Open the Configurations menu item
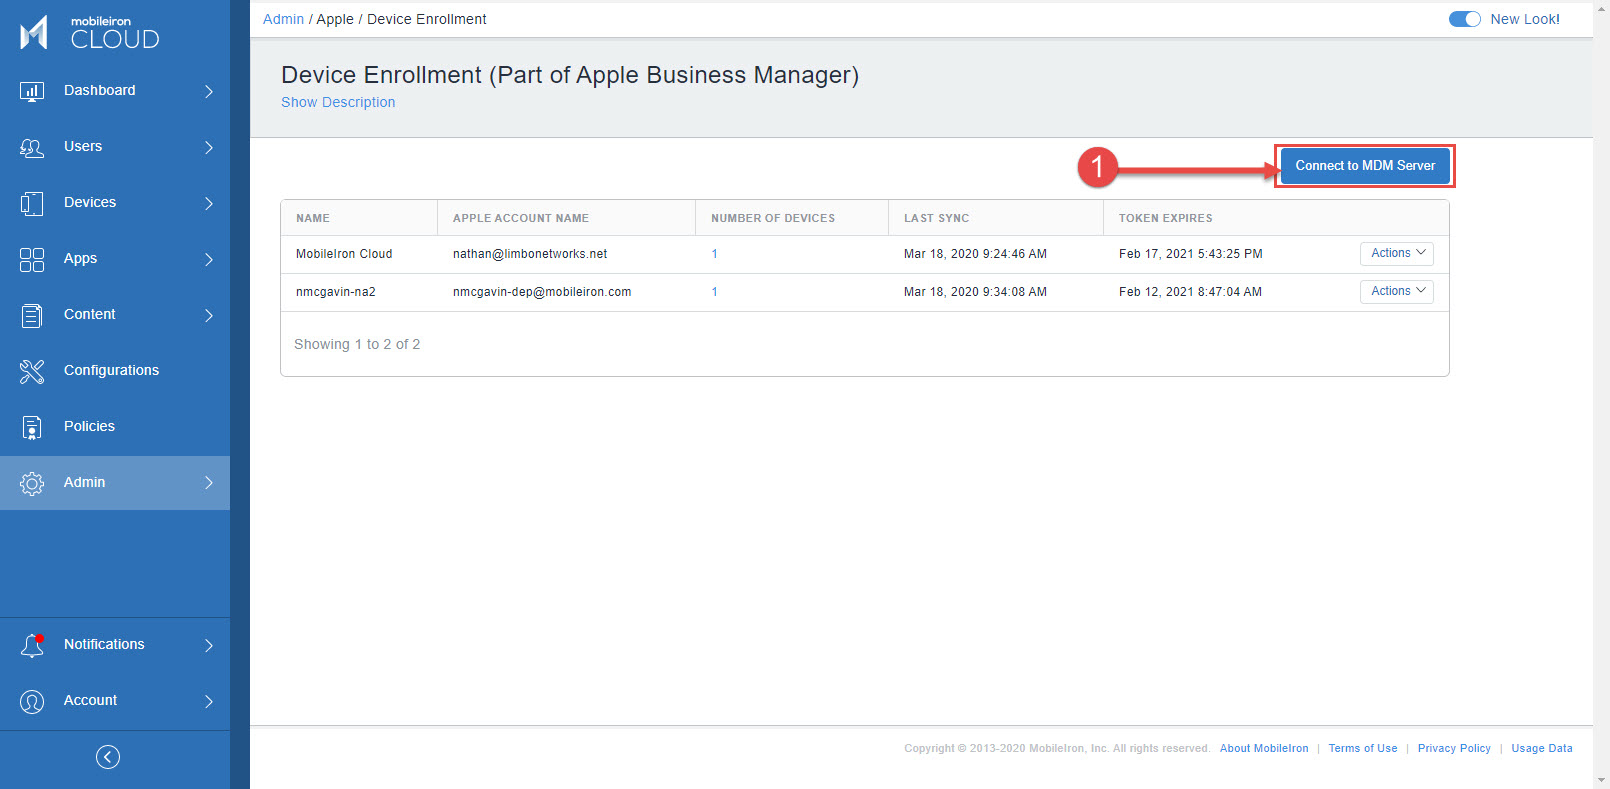 coord(115,371)
